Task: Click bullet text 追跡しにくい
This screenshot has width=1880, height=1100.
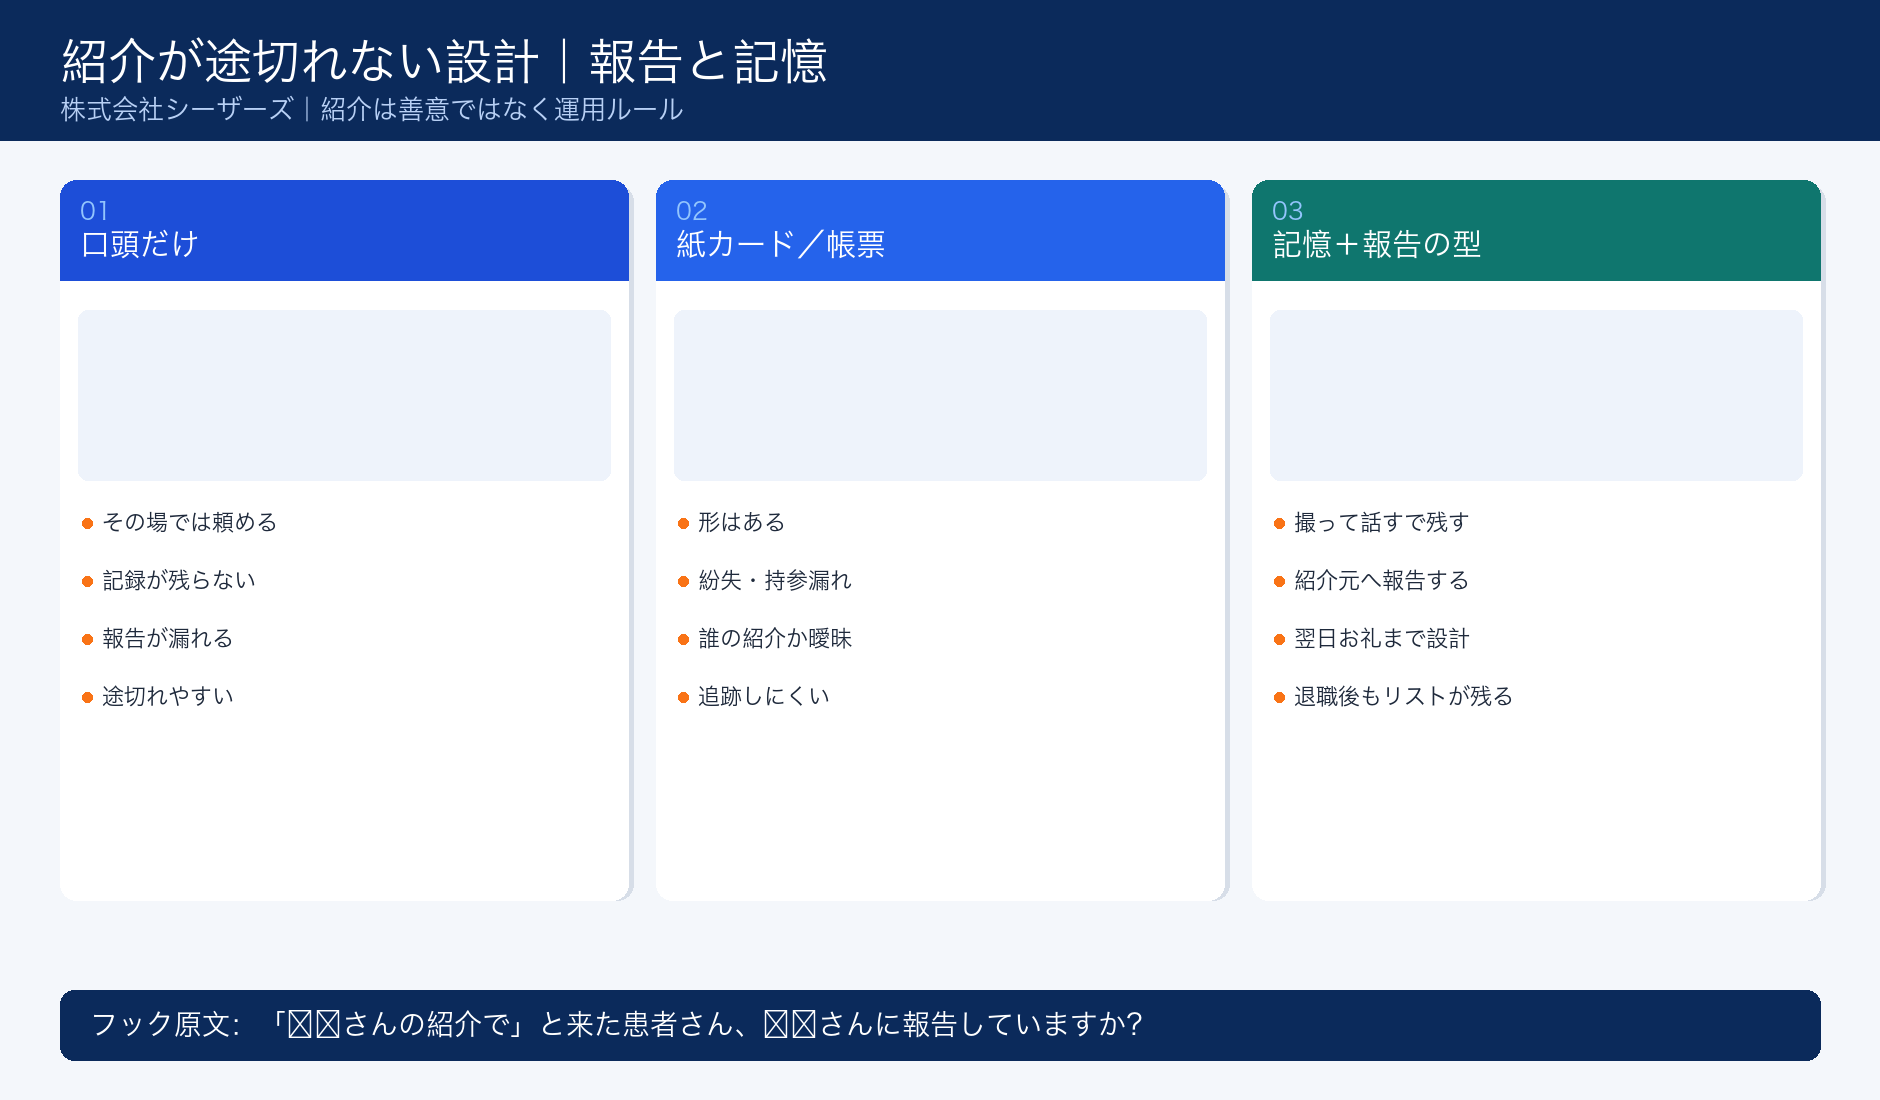Action: [x=764, y=696]
